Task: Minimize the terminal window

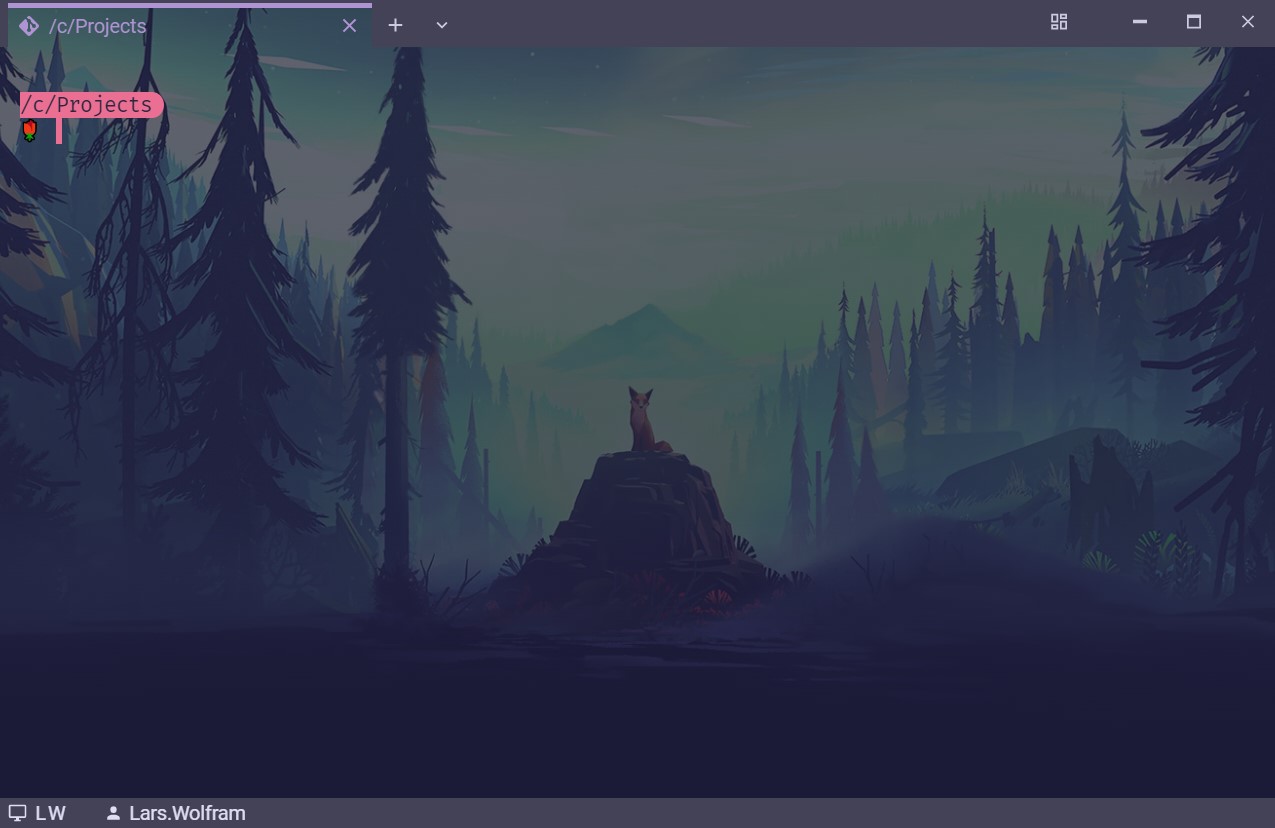Action: pos(1139,22)
